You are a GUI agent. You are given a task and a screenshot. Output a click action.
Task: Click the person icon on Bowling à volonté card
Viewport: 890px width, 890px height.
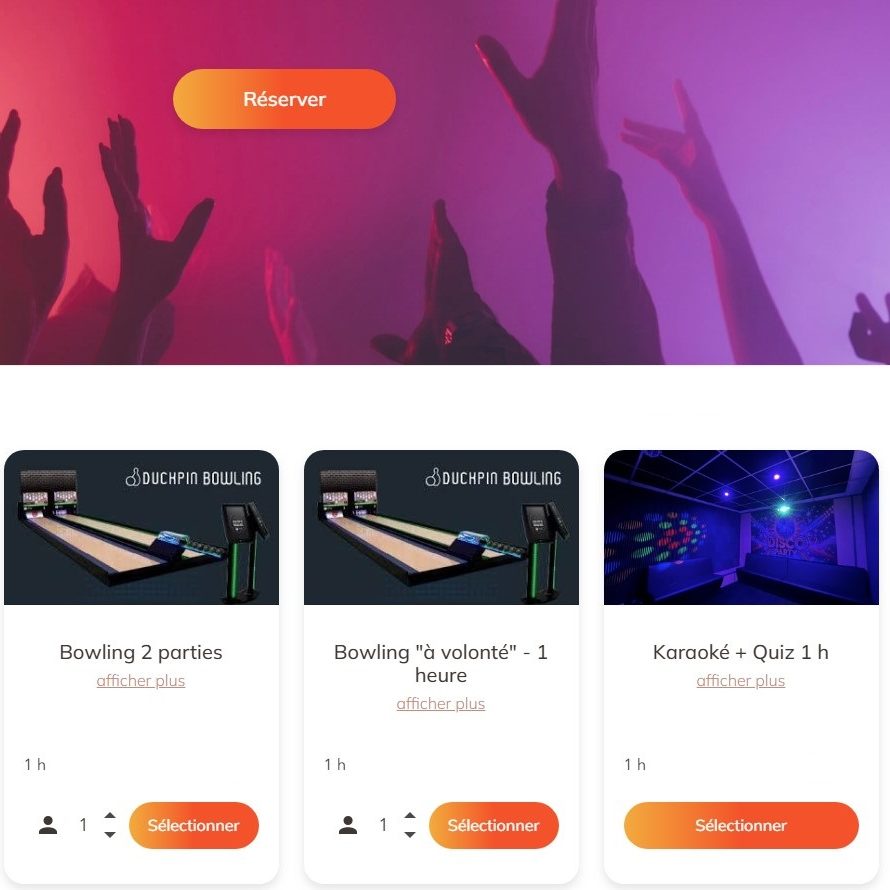[347, 825]
